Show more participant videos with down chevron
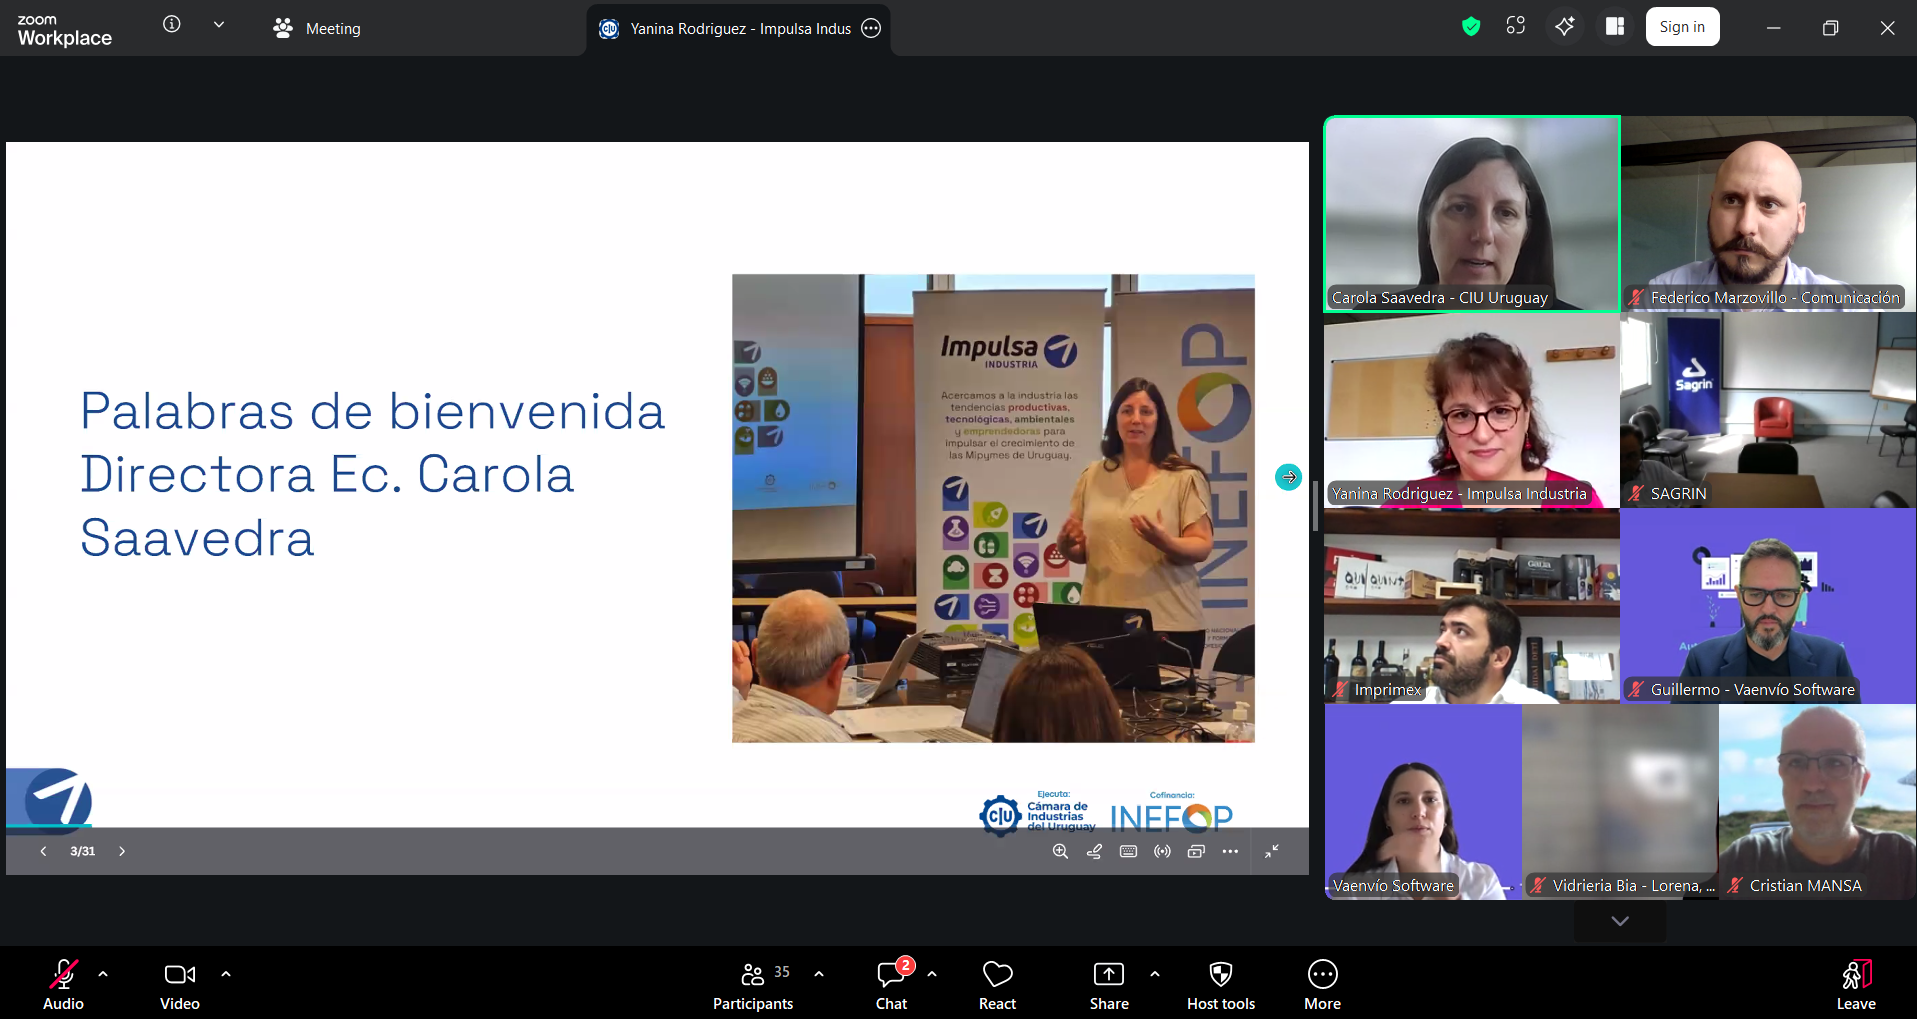Image resolution: width=1917 pixels, height=1019 pixels. pos(1620,921)
